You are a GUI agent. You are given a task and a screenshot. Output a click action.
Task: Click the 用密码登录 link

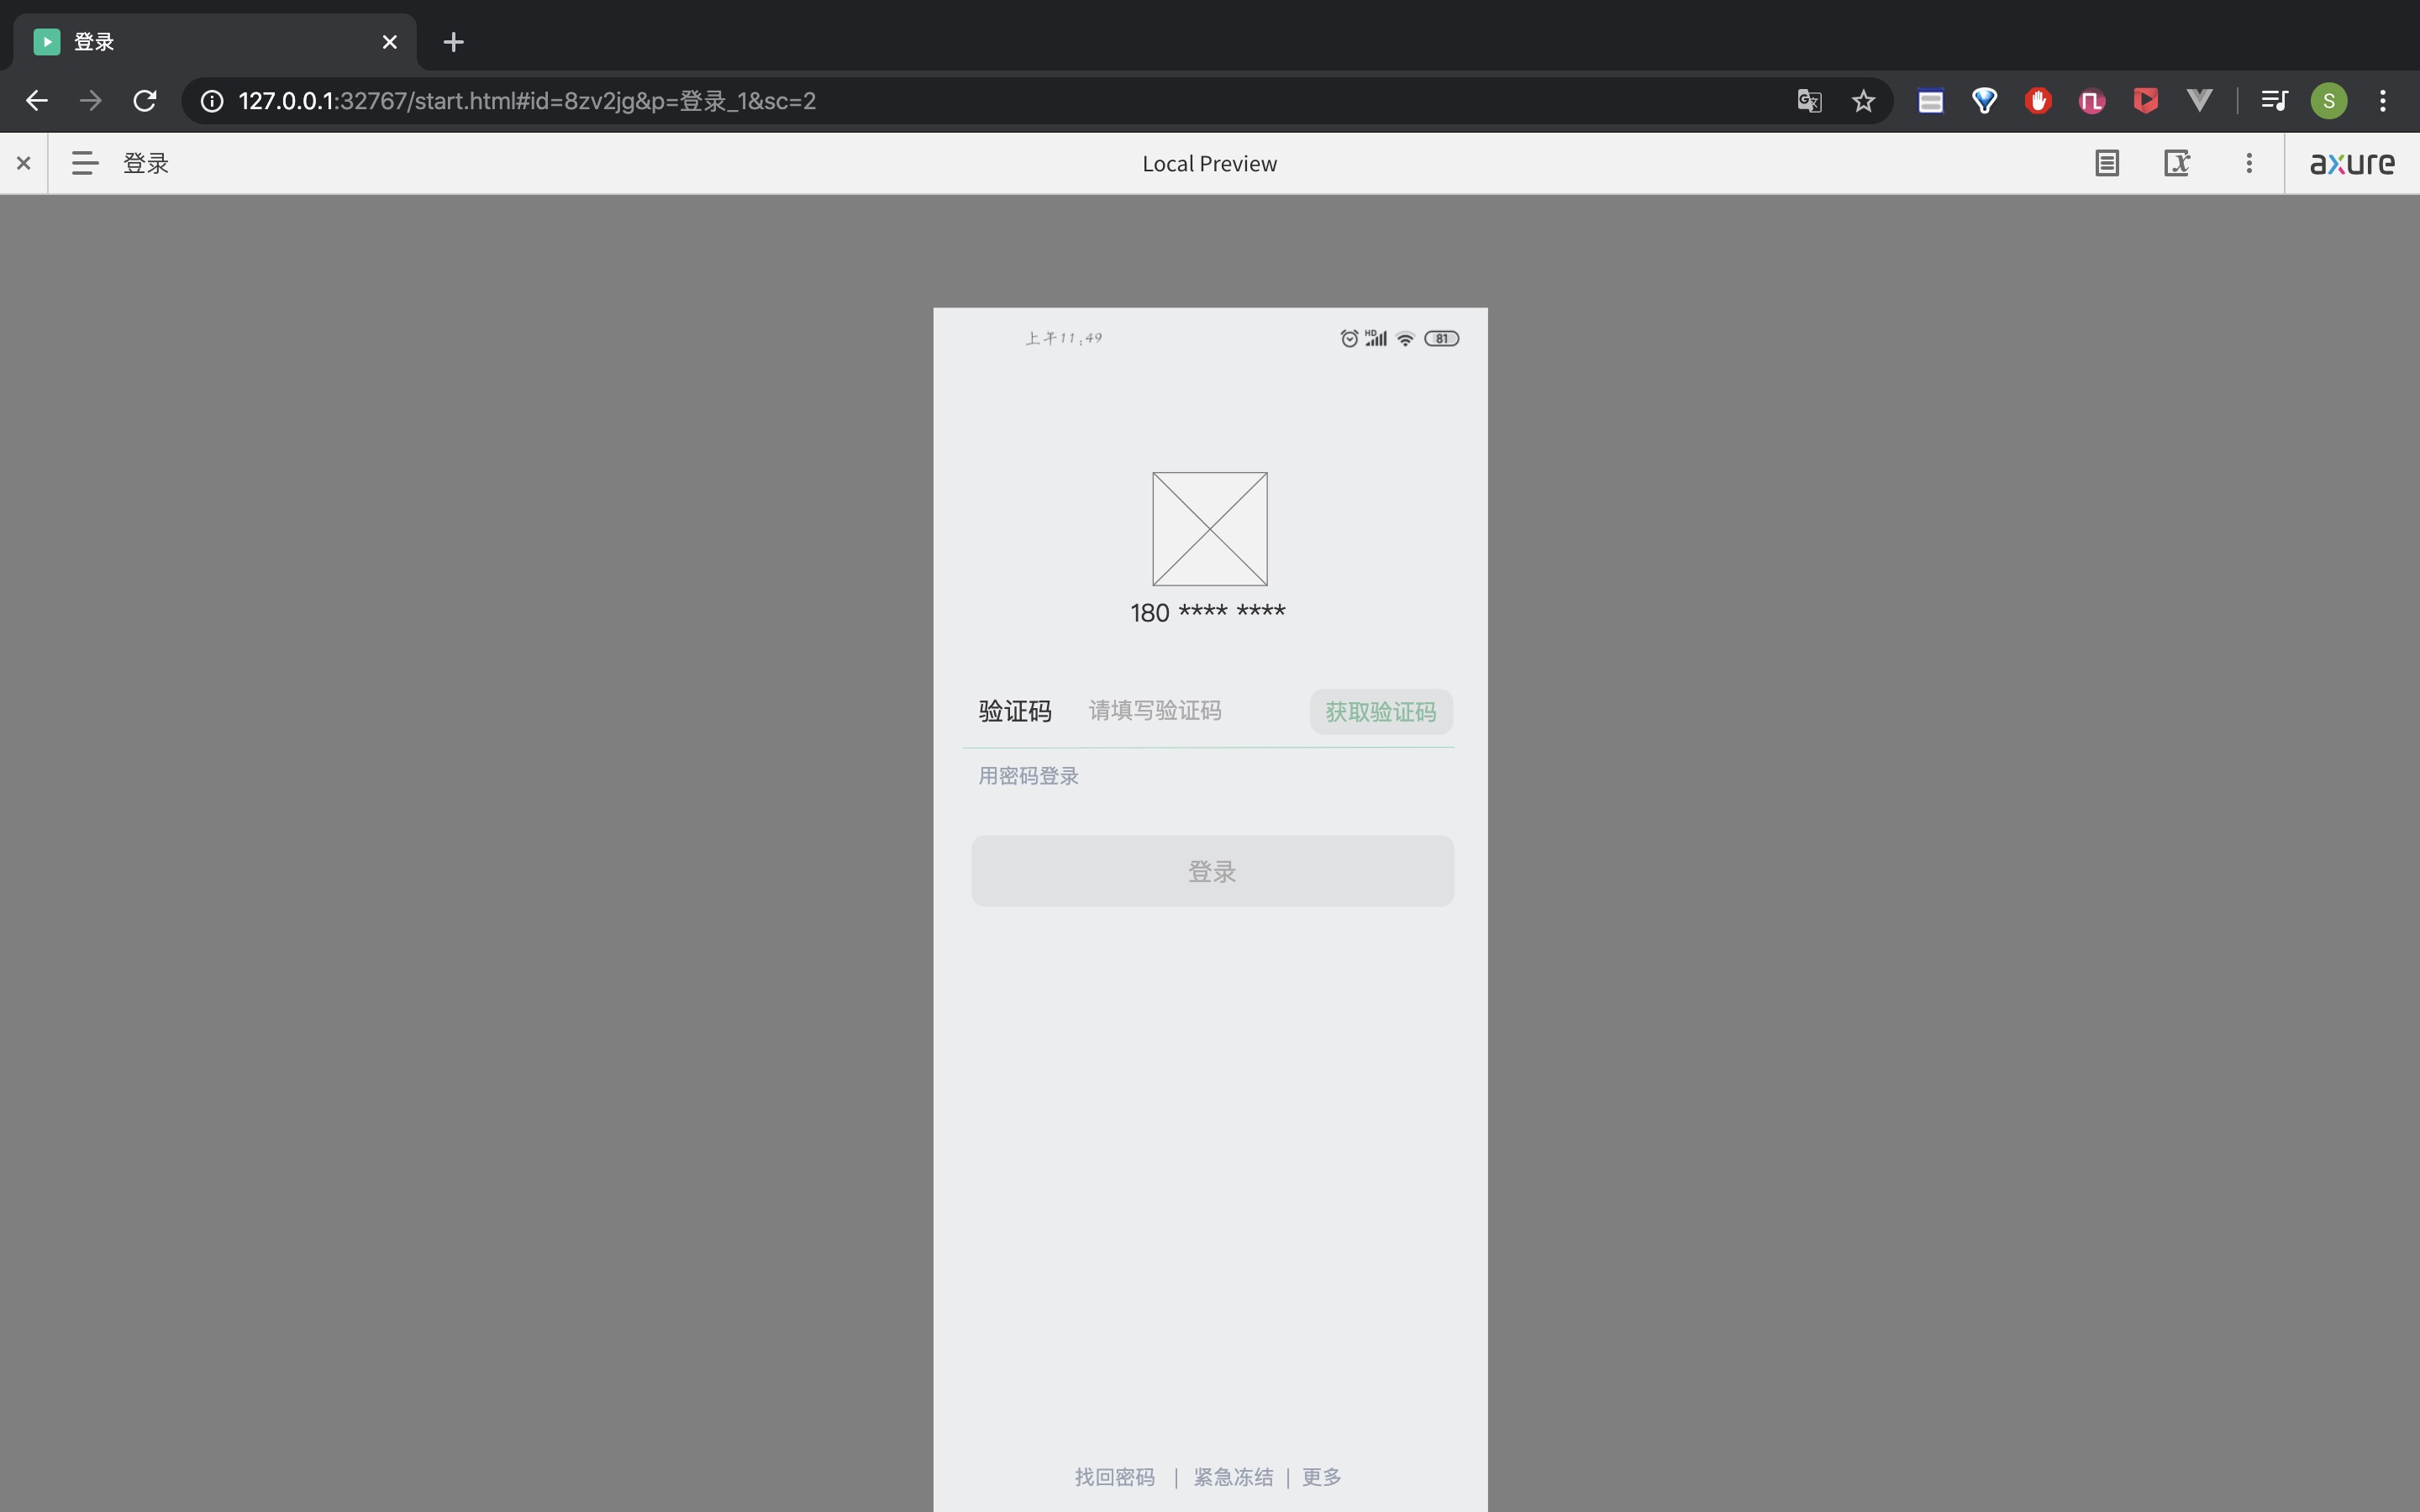tap(1028, 776)
